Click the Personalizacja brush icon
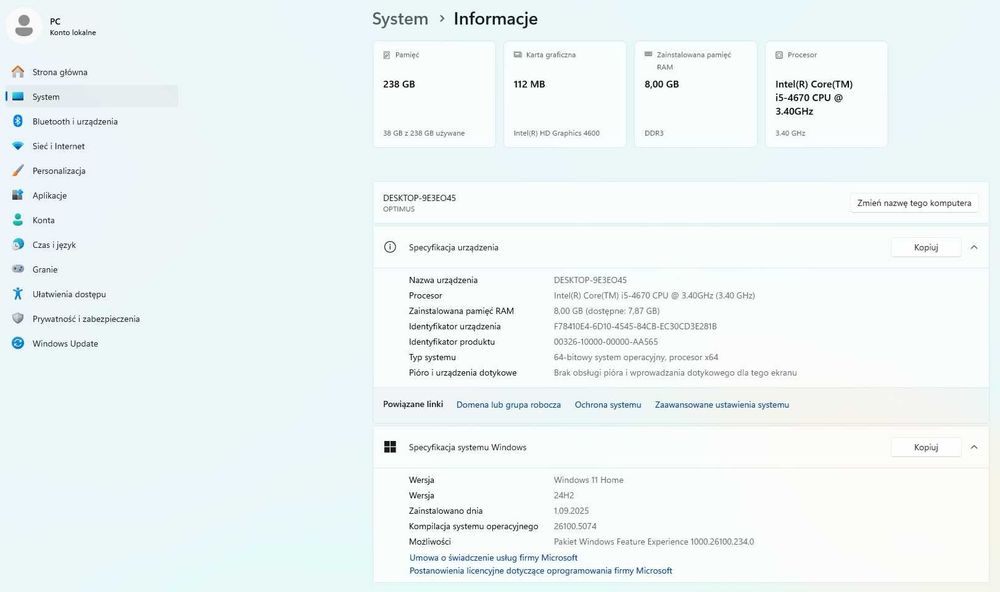Image resolution: width=1000 pixels, height=592 pixels. point(18,171)
